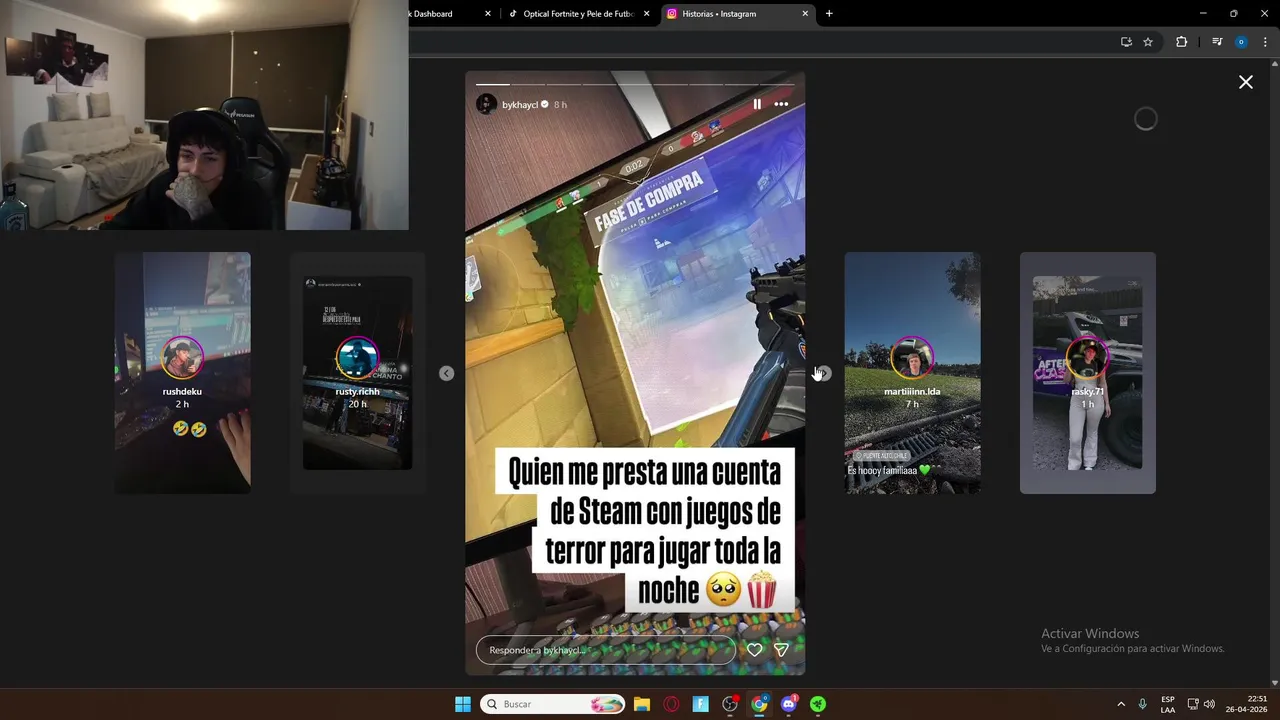Advance to the next story arrow
The height and width of the screenshot is (720, 1280).
[x=823, y=373]
